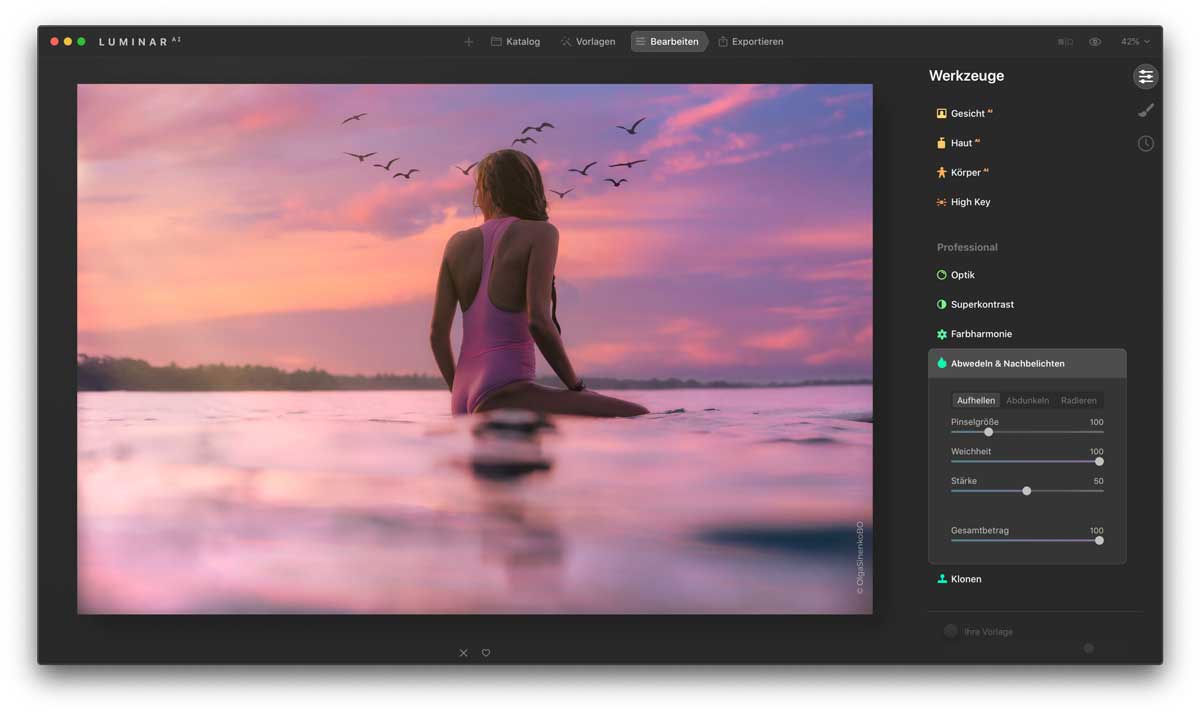Toggle the before/after compare view icon
The image size is (1200, 714).
point(1065,42)
